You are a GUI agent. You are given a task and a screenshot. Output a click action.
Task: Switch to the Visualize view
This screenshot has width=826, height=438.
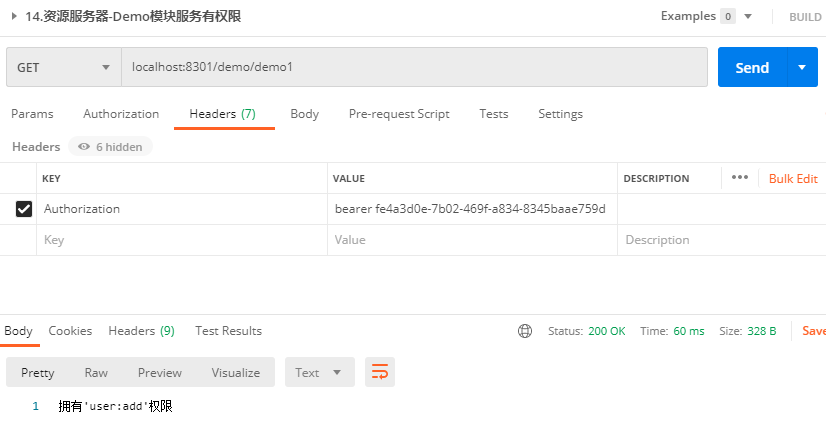click(235, 373)
